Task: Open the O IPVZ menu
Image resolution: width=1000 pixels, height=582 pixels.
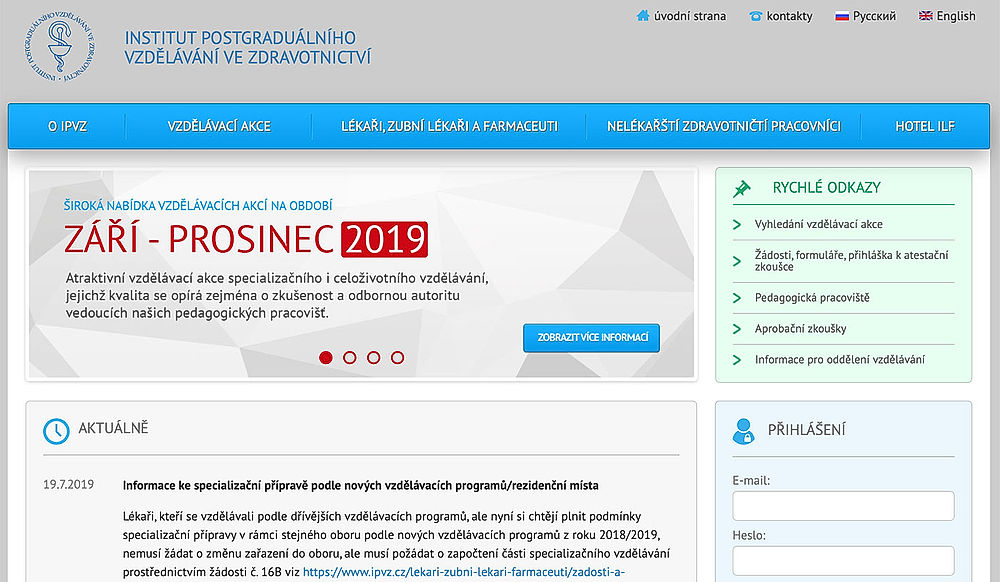Action: tap(67, 126)
